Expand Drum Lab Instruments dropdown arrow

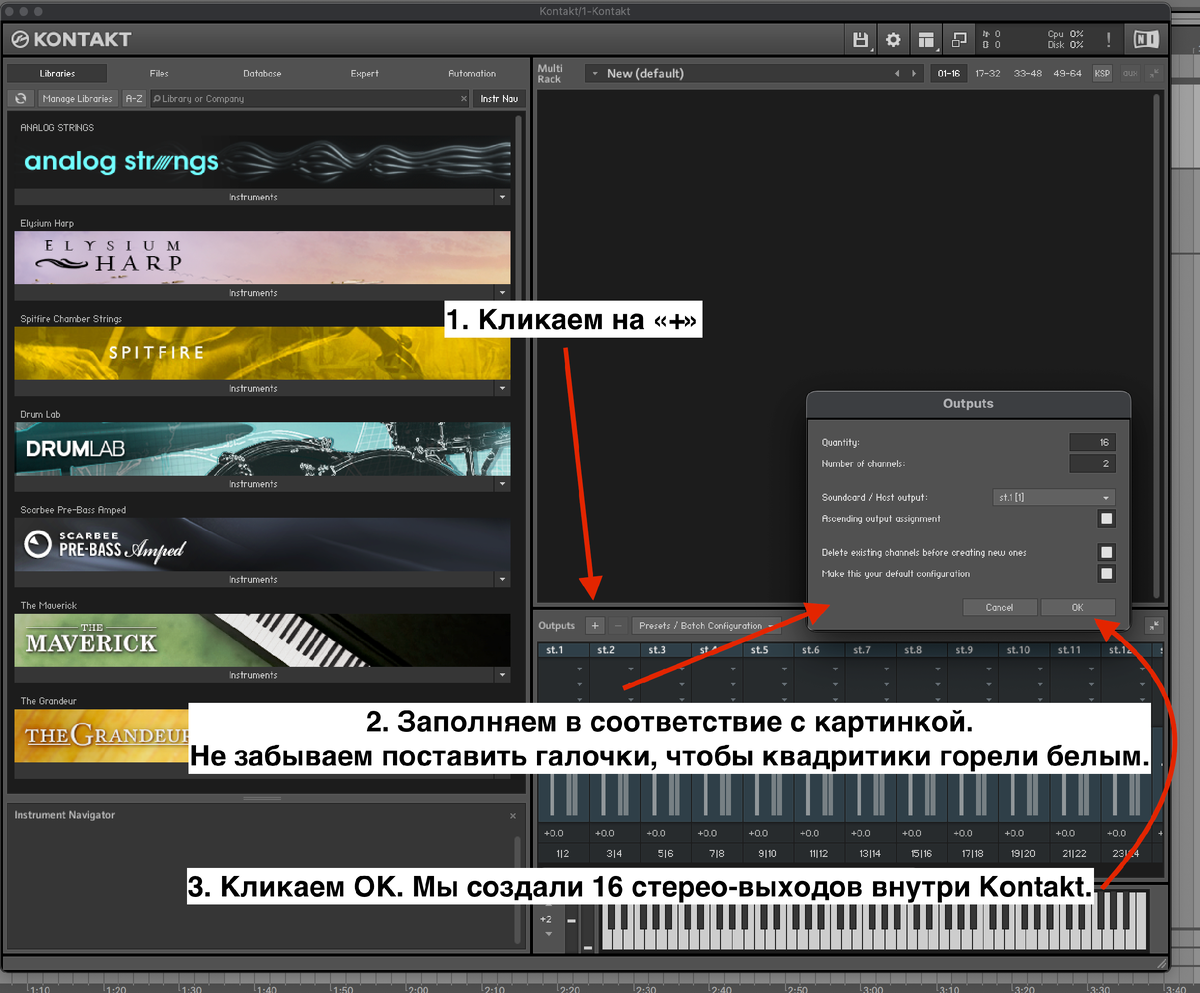[503, 484]
